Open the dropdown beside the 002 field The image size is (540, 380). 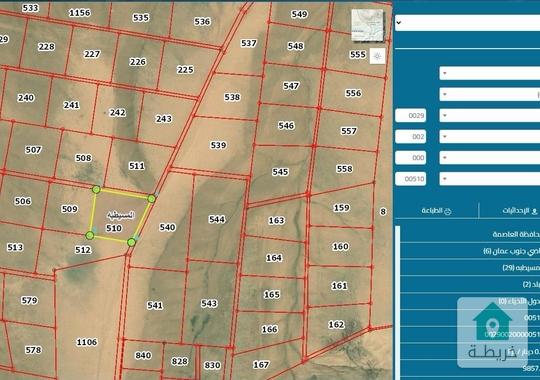tap(489, 137)
